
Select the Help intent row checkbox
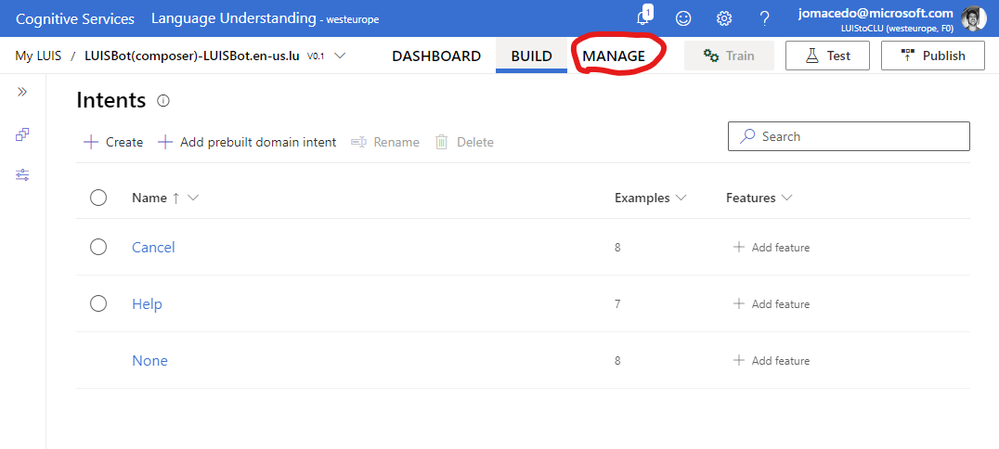point(98,304)
